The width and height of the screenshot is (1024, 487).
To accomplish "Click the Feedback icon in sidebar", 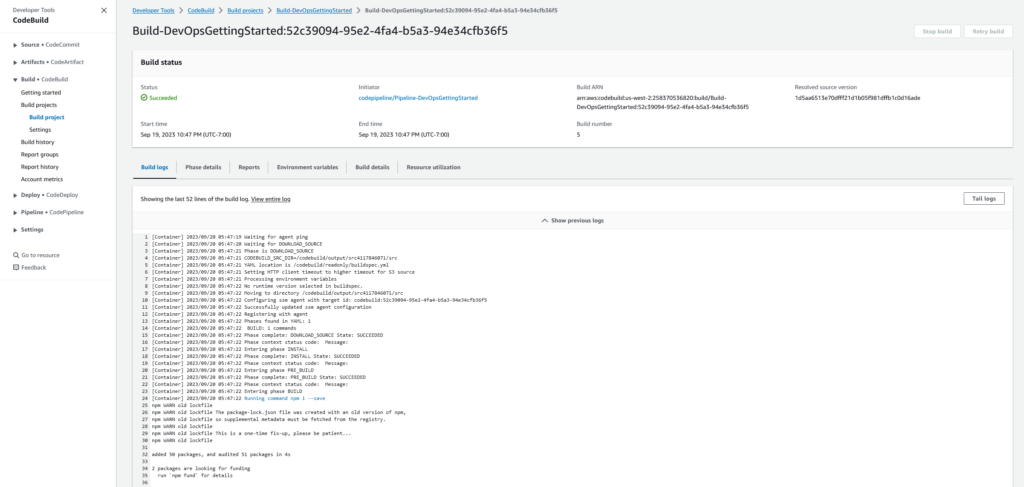I will (x=16, y=267).
